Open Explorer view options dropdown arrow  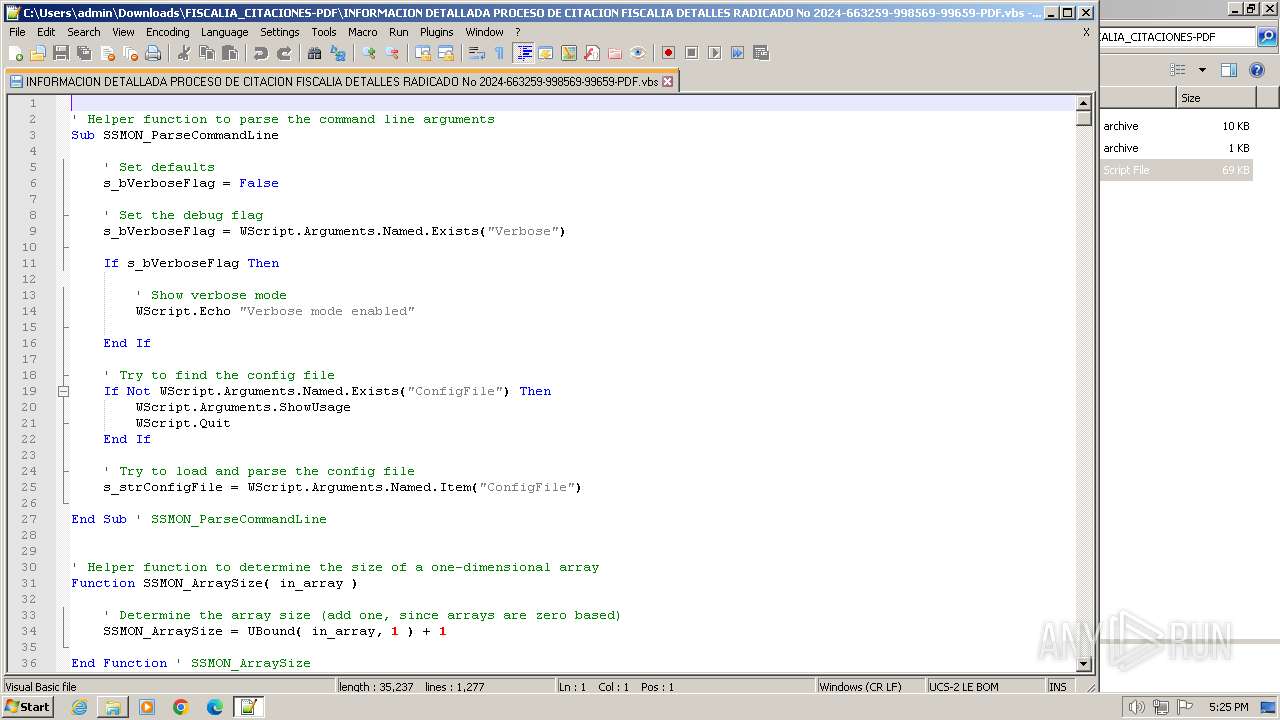coord(1202,70)
